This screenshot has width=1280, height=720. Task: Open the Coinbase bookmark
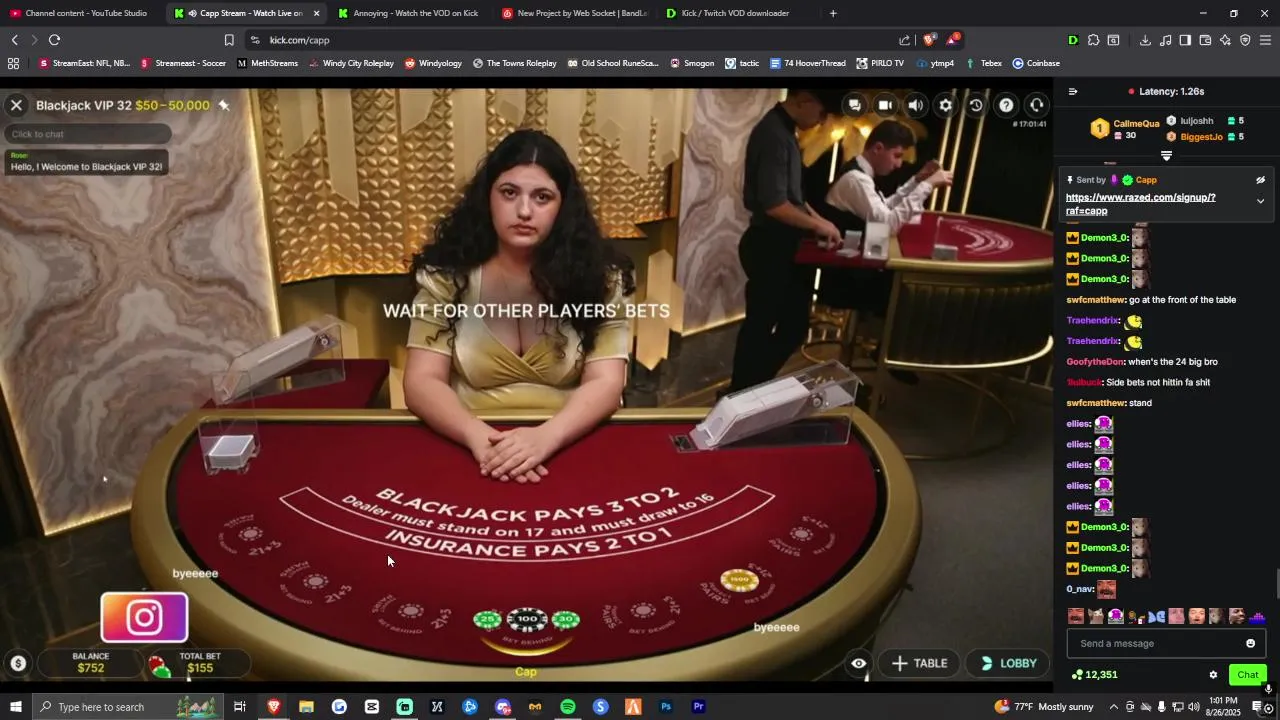[1036, 63]
